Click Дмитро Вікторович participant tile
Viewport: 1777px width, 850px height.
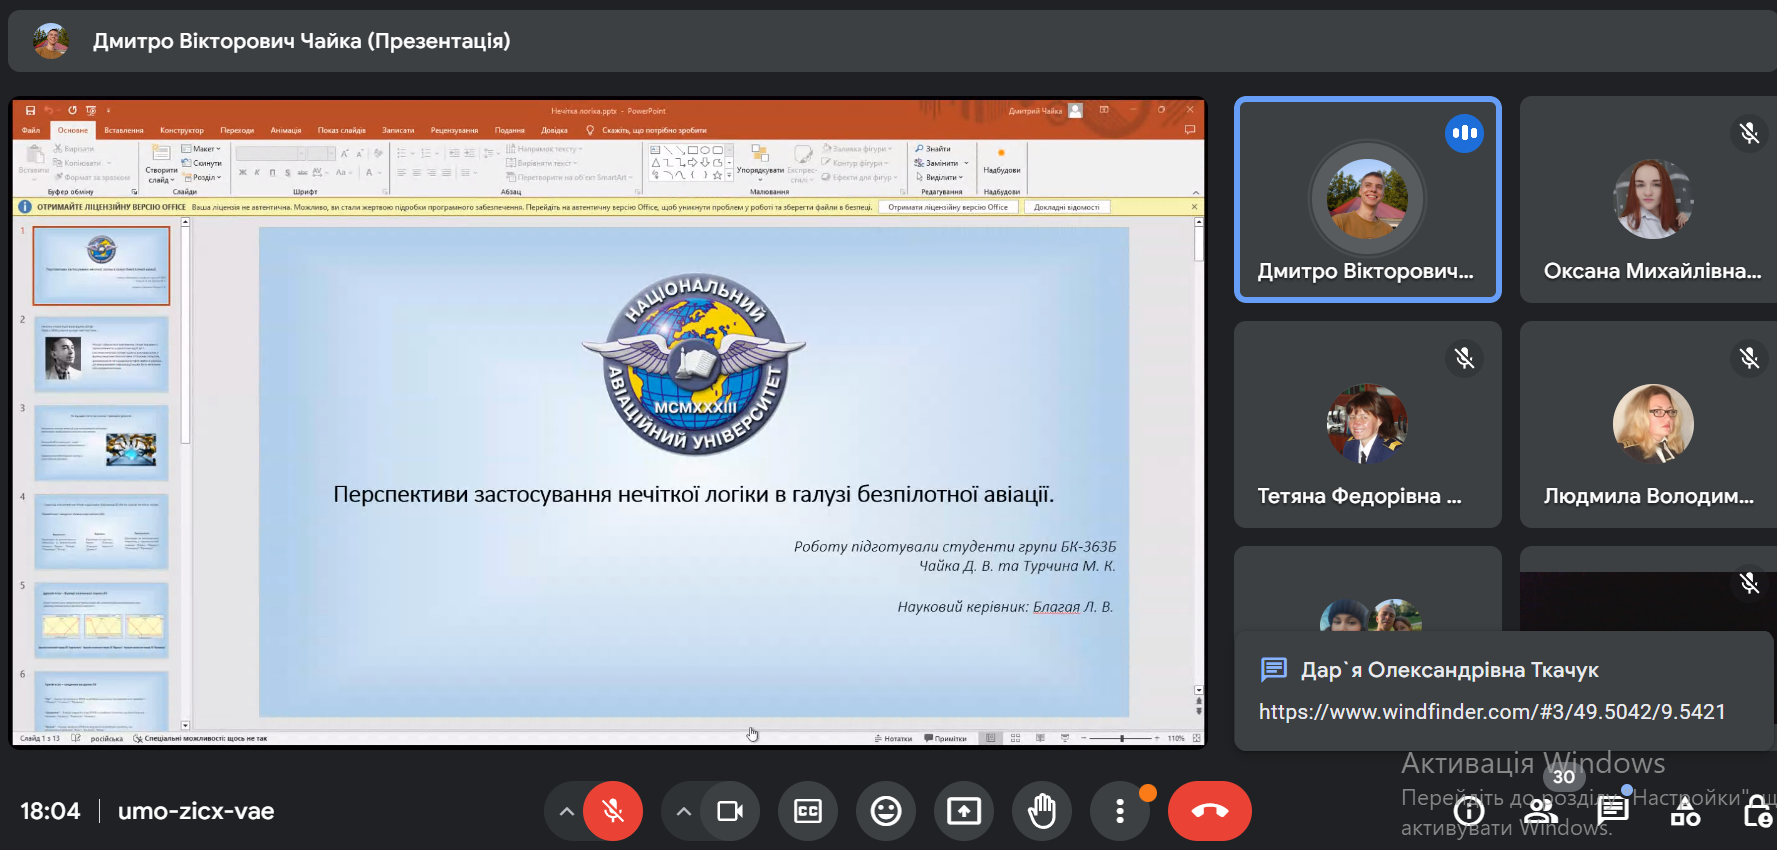coord(1367,200)
